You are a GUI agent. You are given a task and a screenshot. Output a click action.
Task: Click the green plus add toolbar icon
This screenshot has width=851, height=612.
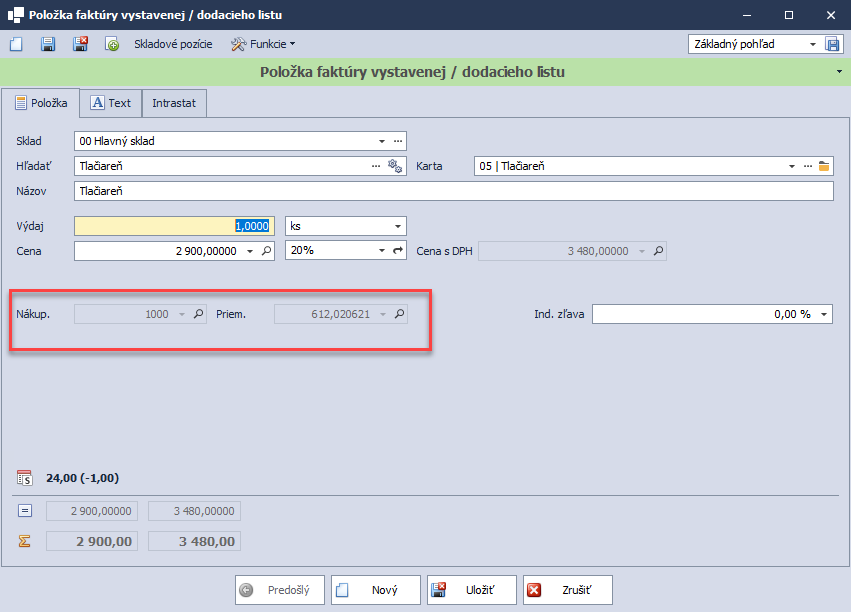(x=112, y=44)
